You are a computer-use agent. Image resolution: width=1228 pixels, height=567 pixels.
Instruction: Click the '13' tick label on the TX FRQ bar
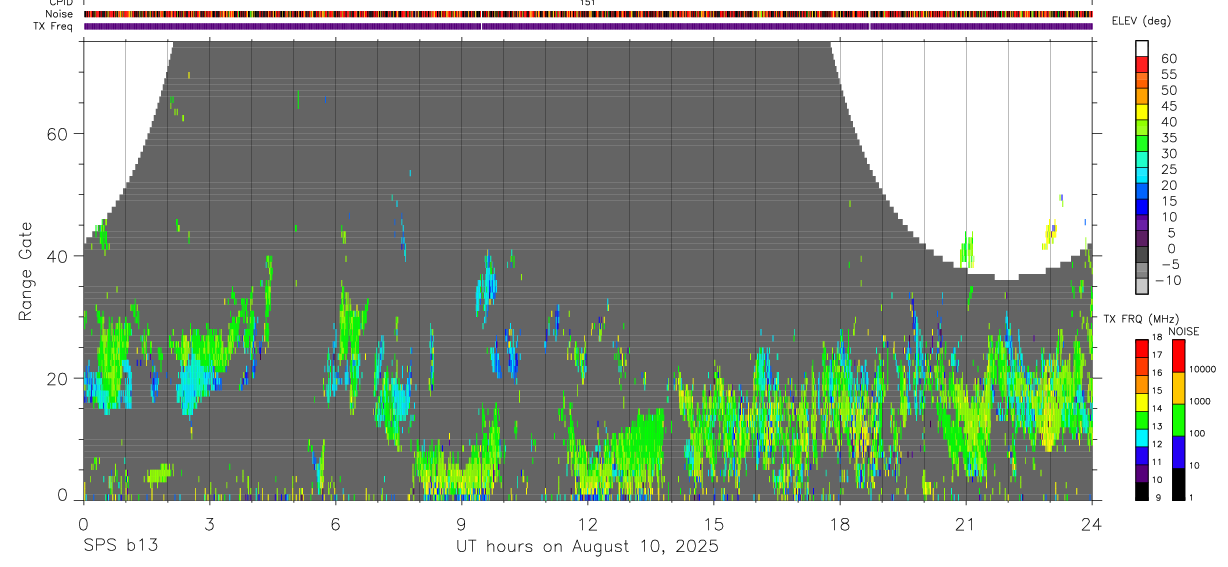(1158, 426)
